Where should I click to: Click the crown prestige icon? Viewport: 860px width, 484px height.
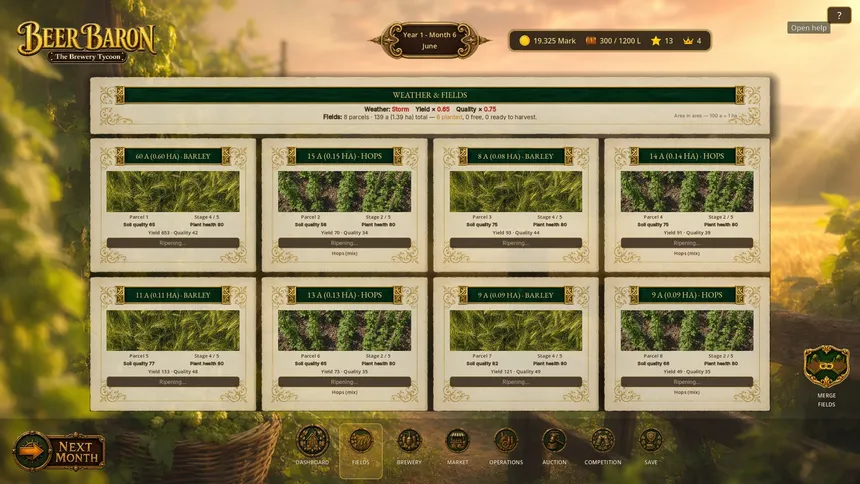[x=688, y=41]
